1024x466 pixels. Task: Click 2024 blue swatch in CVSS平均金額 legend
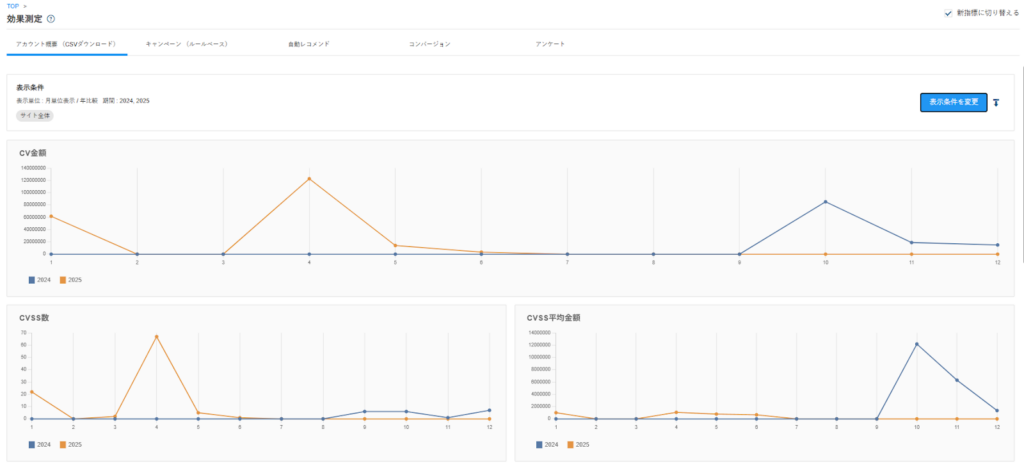(540, 444)
